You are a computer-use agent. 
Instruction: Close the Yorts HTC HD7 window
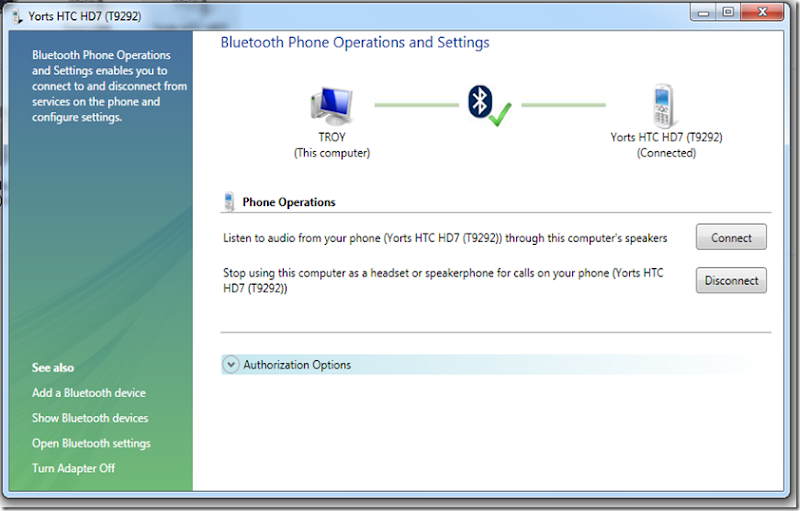click(762, 12)
